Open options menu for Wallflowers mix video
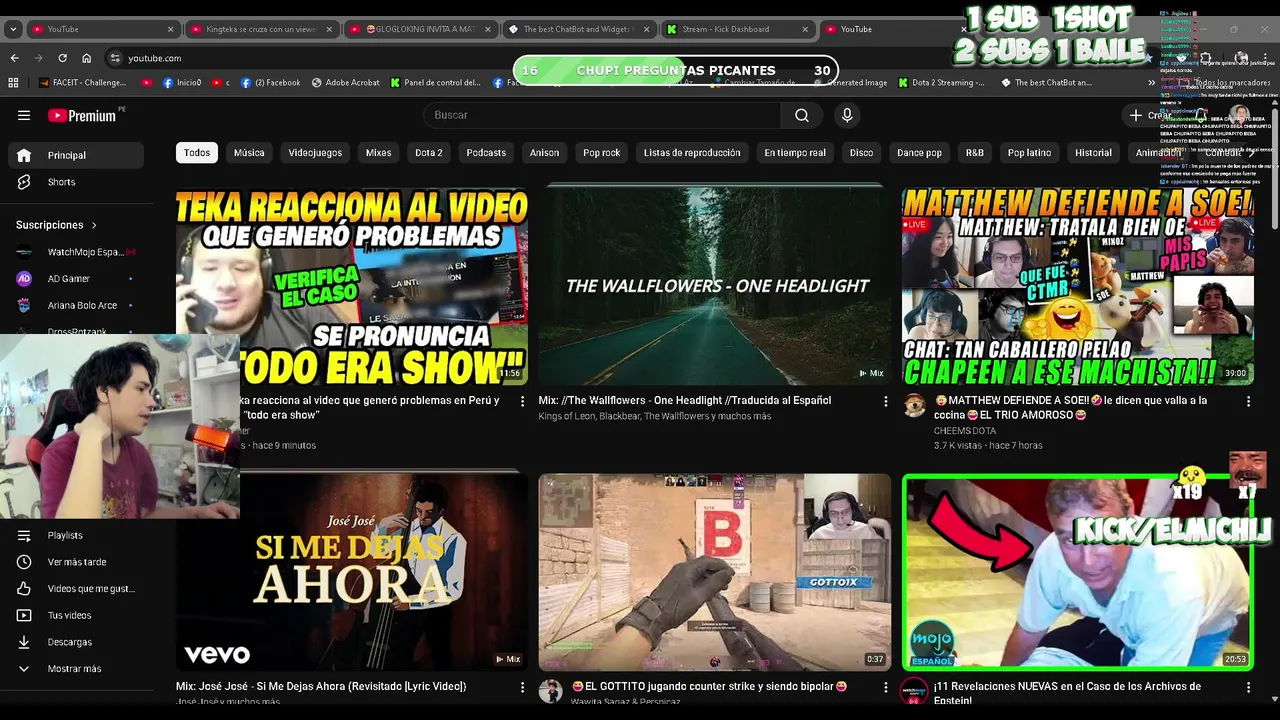The image size is (1280, 720). tap(885, 401)
